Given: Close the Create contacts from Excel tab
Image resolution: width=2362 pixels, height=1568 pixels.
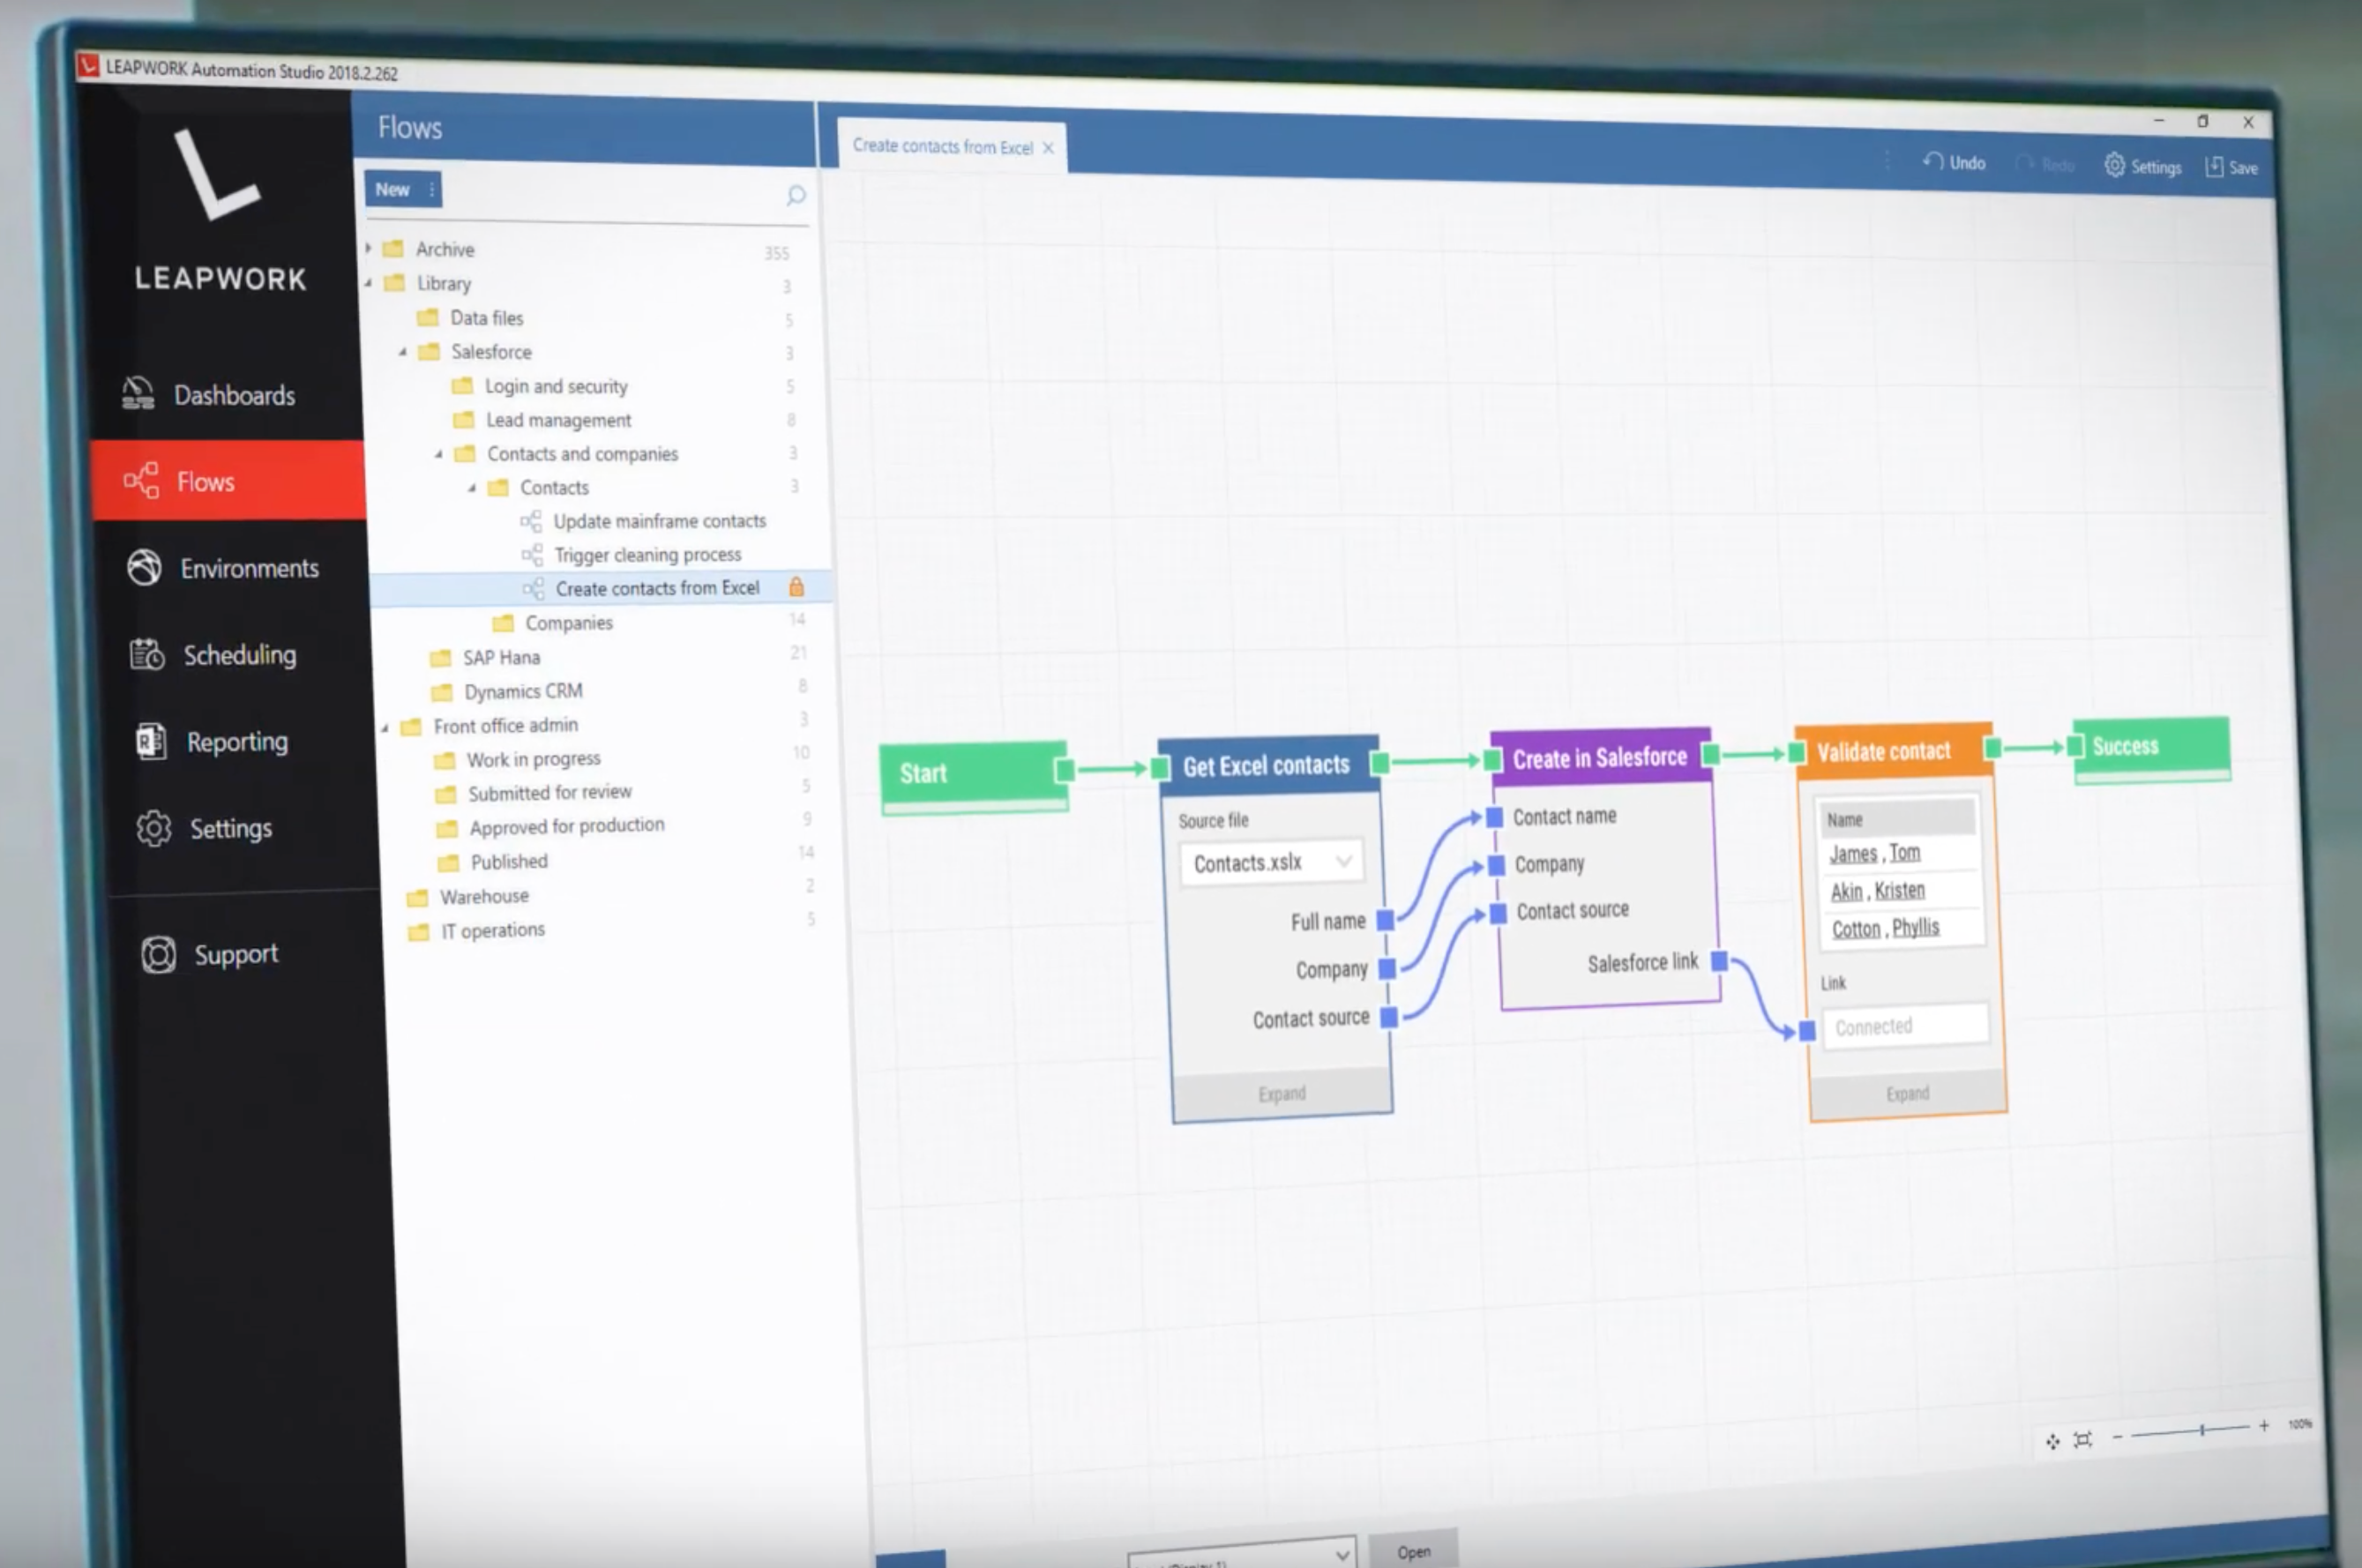Looking at the screenshot, I should click(x=1048, y=148).
